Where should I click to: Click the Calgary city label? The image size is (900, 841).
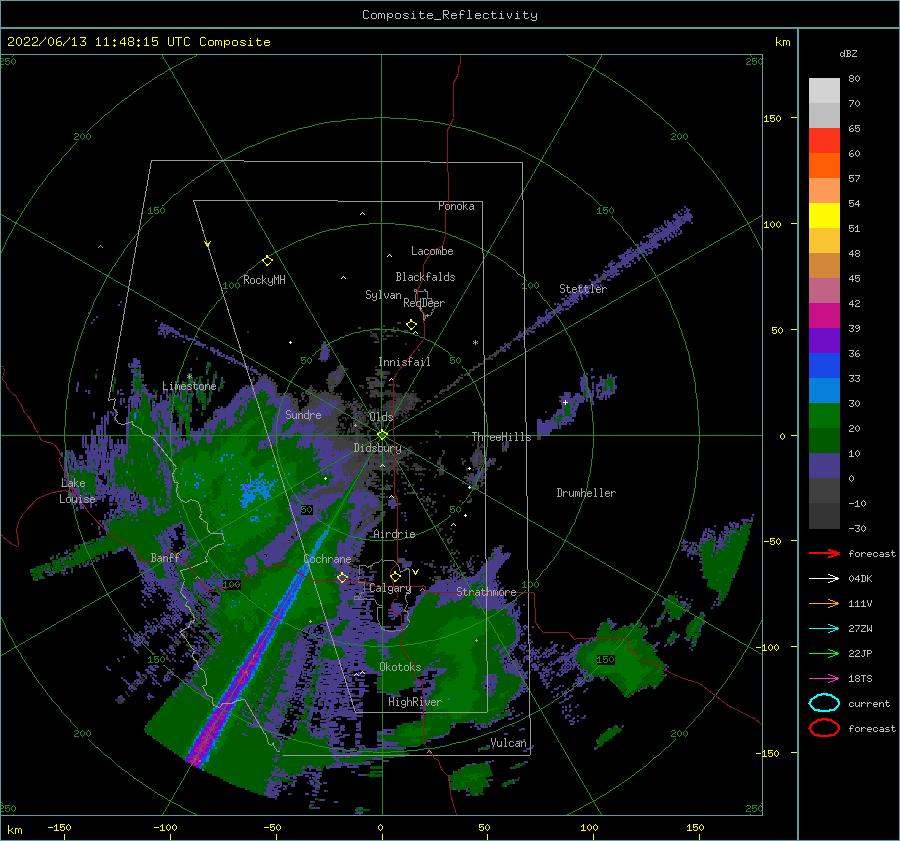click(390, 588)
